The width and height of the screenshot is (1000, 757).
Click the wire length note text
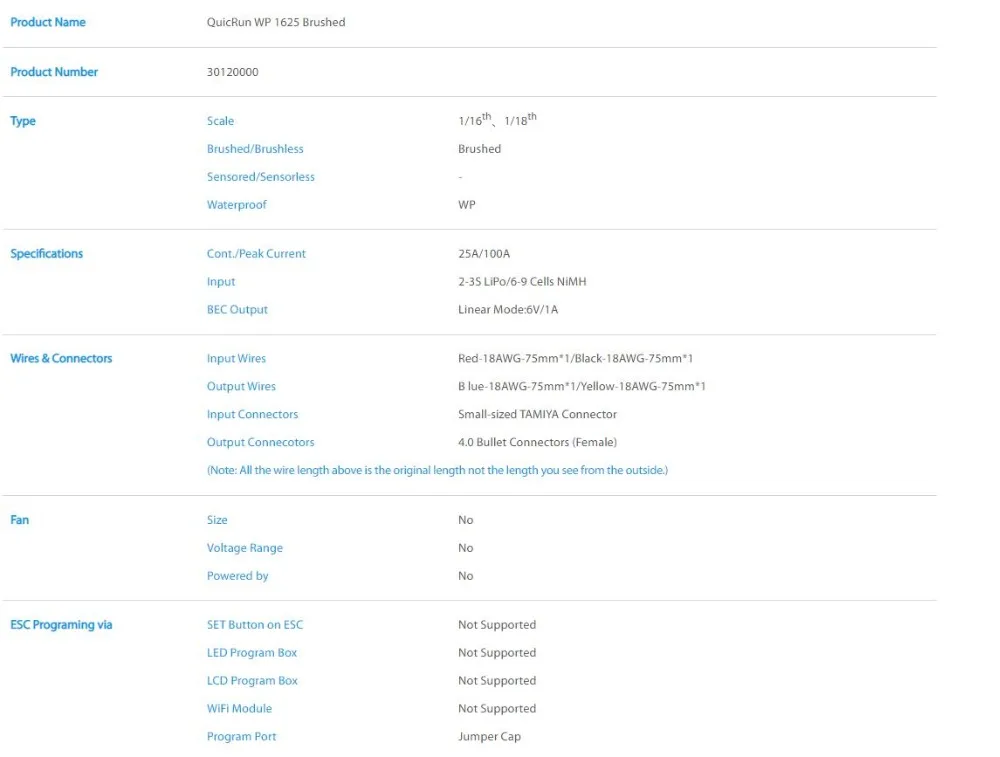[x=438, y=471]
